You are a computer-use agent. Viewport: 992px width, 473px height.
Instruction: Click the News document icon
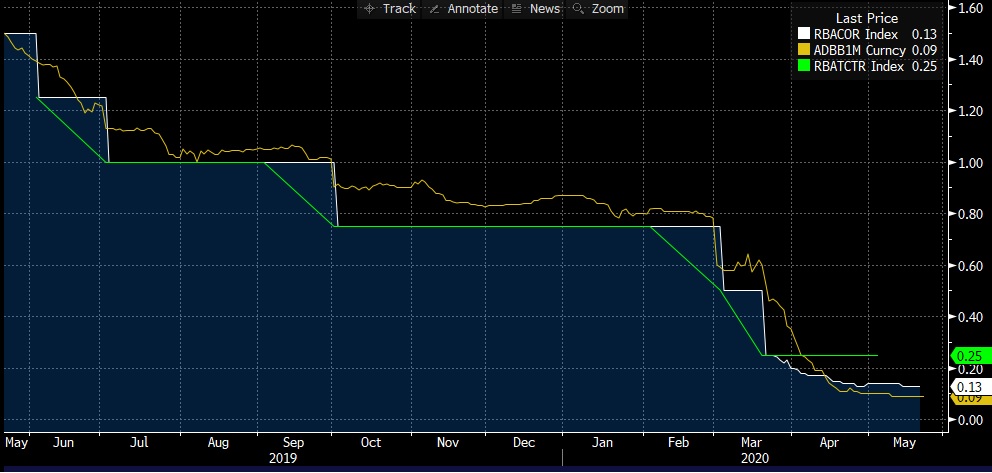(517, 9)
